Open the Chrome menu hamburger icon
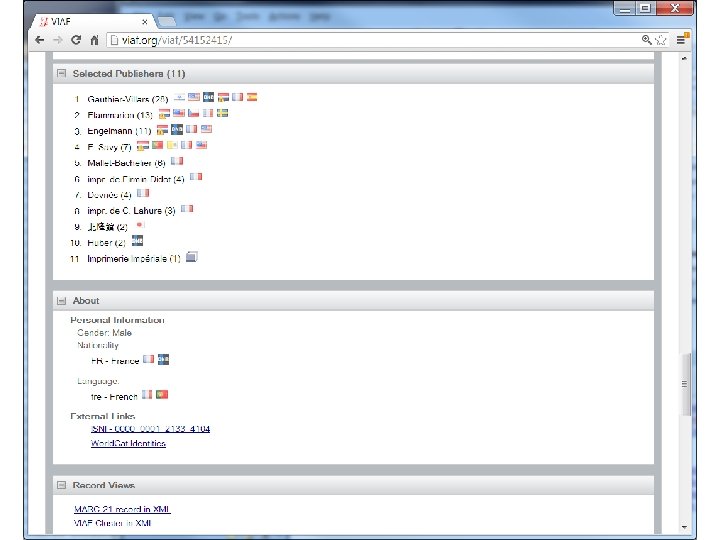Screen dimensions: 720x540 coord(681,40)
